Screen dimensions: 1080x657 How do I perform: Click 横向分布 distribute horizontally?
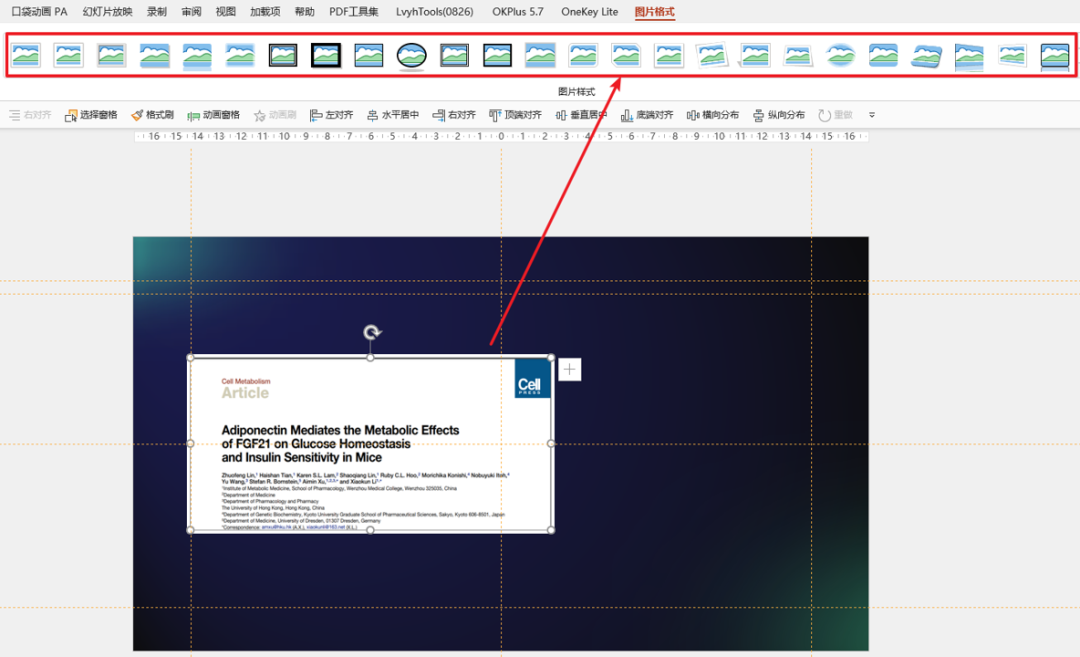pyautogui.click(x=713, y=115)
